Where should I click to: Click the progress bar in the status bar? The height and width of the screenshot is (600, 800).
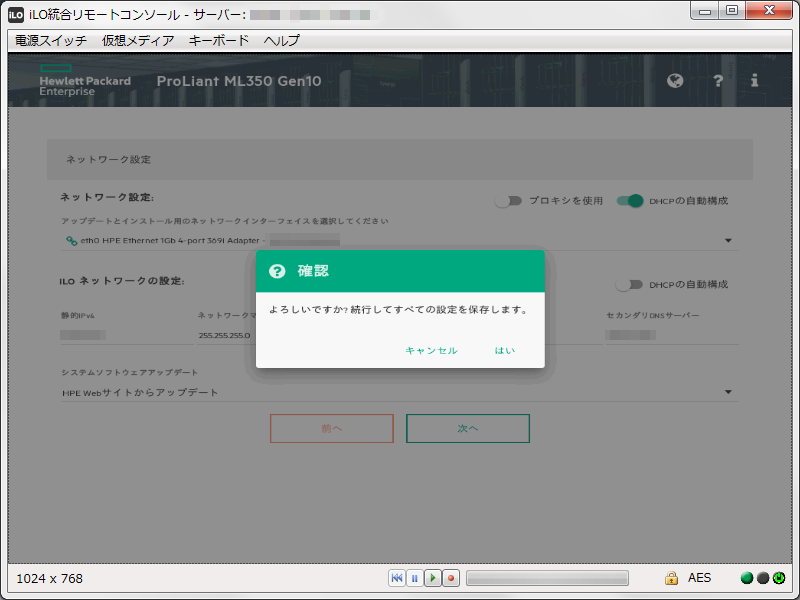tap(547, 577)
